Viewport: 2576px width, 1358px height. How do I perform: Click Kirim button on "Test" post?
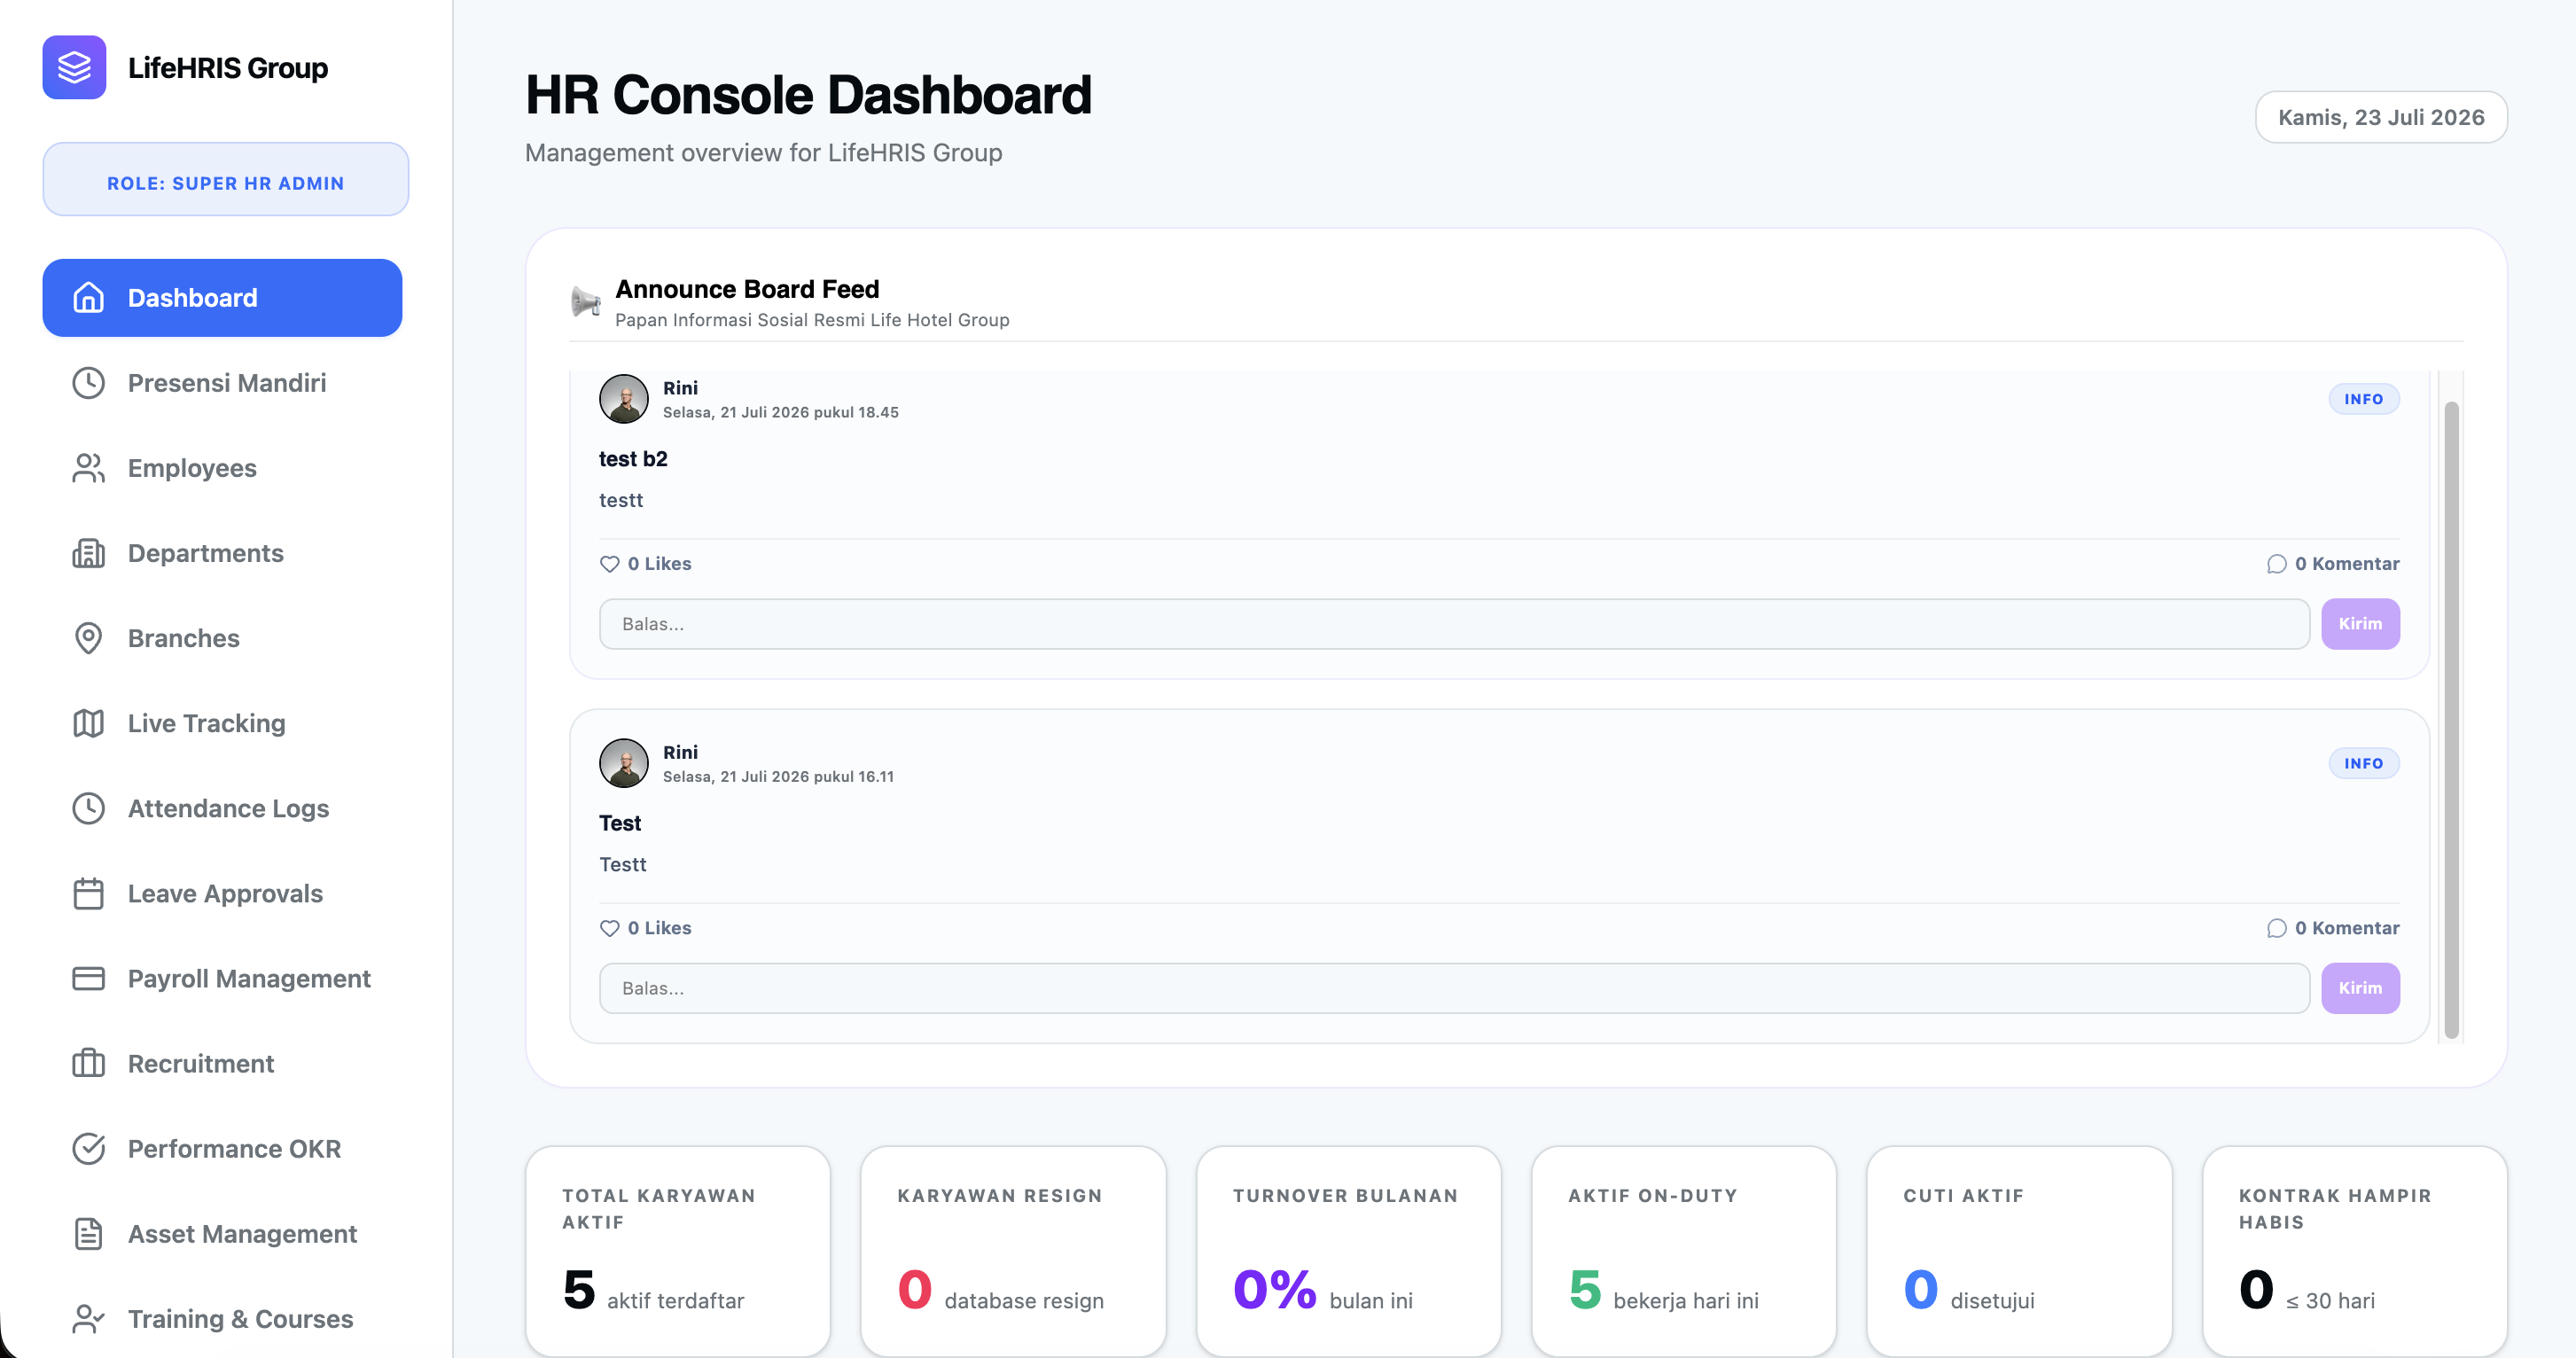2359,987
